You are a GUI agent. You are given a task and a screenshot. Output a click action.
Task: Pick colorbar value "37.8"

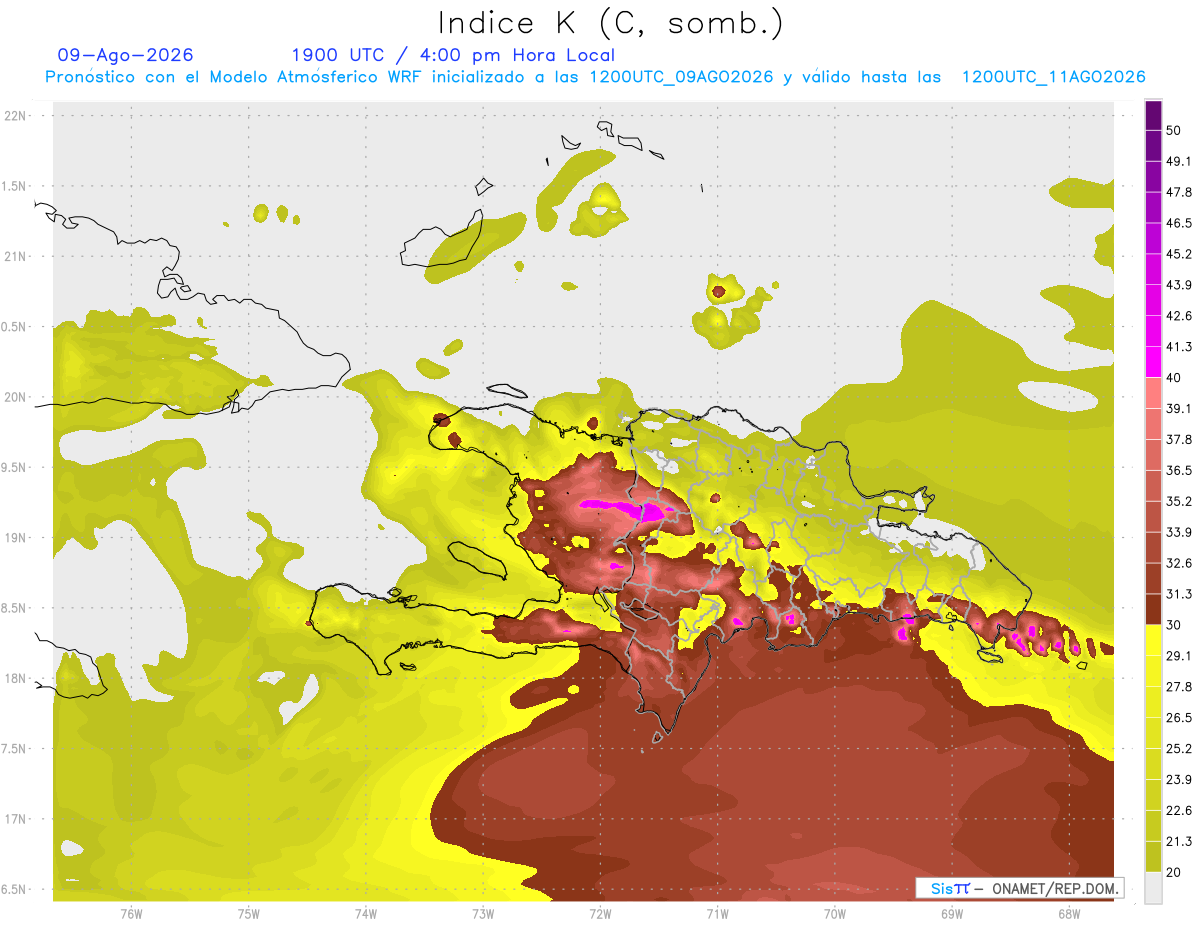pyautogui.click(x=1179, y=439)
